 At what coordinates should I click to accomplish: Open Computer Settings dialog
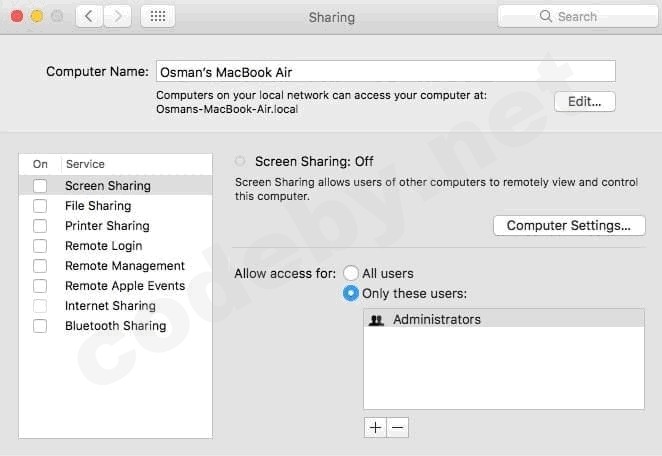click(568, 226)
